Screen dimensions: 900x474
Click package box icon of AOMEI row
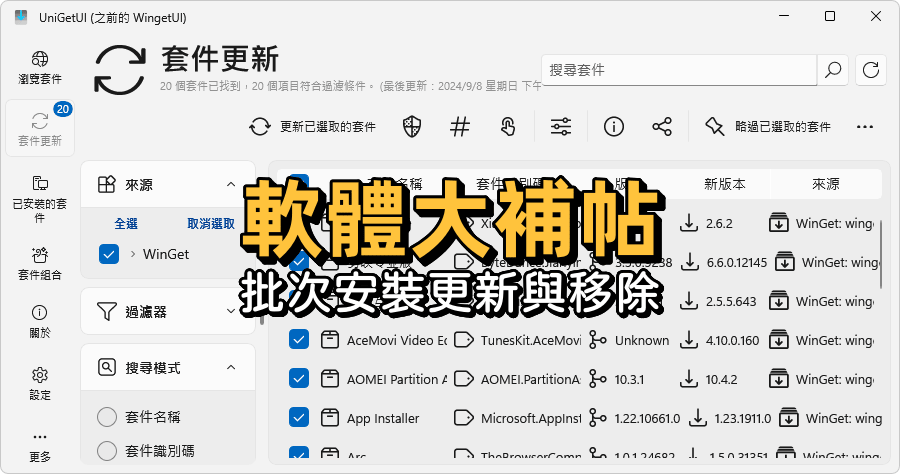pyautogui.click(x=329, y=379)
